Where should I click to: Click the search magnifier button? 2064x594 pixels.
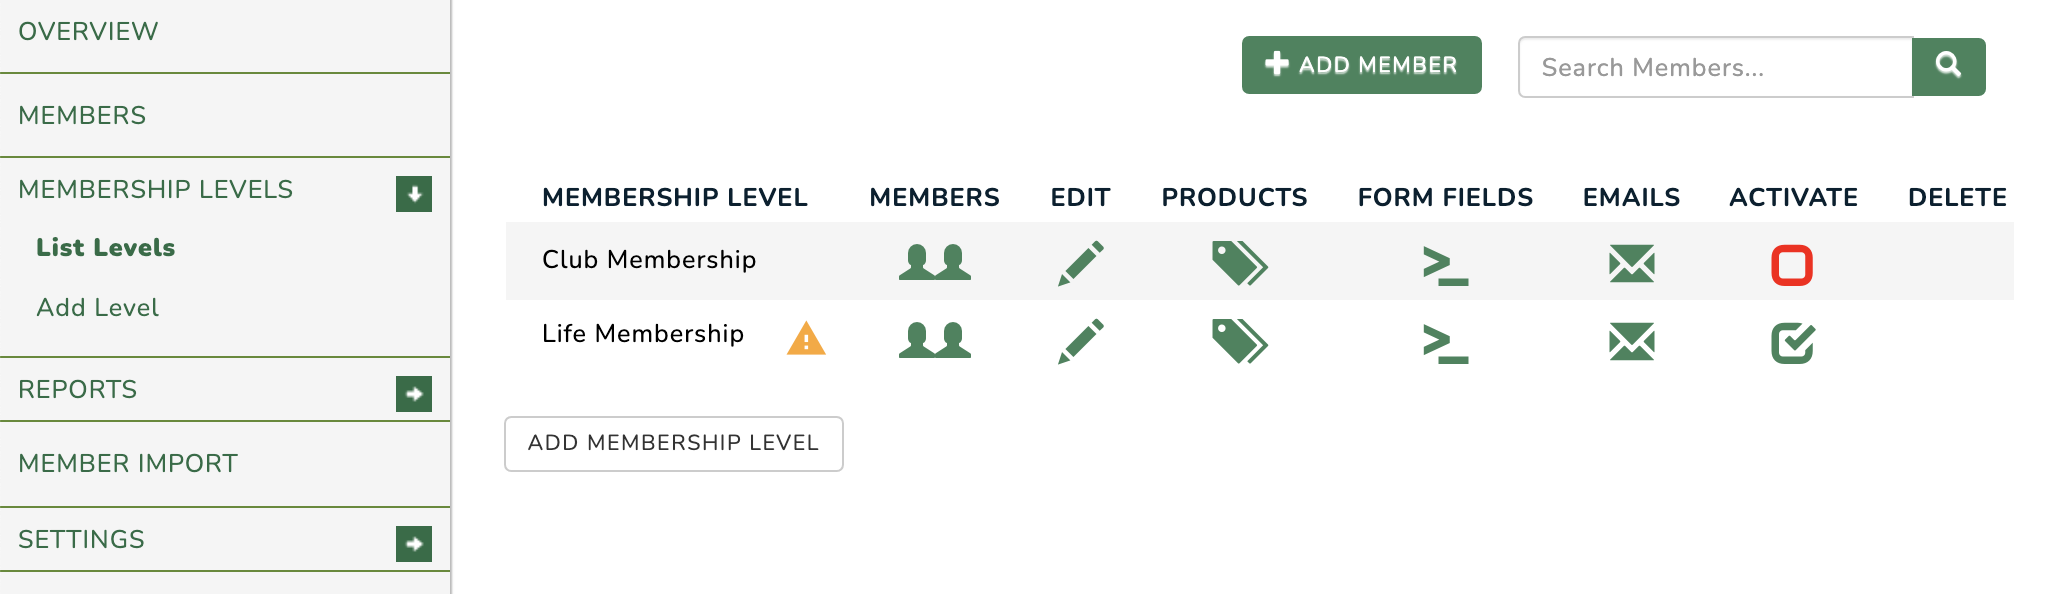(1949, 65)
